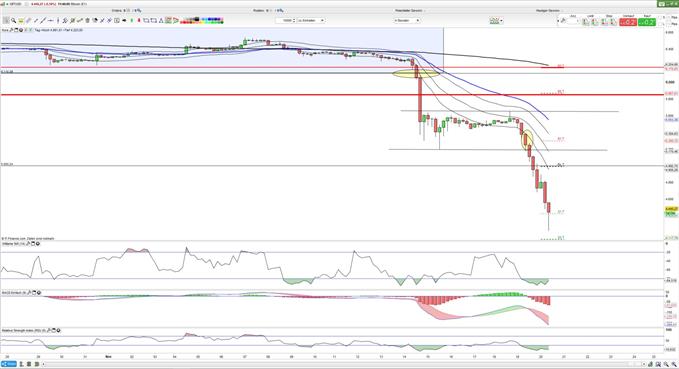This screenshot has height=369, width=679.
Task: Select the cursor pointer tool
Action: [6, 20]
